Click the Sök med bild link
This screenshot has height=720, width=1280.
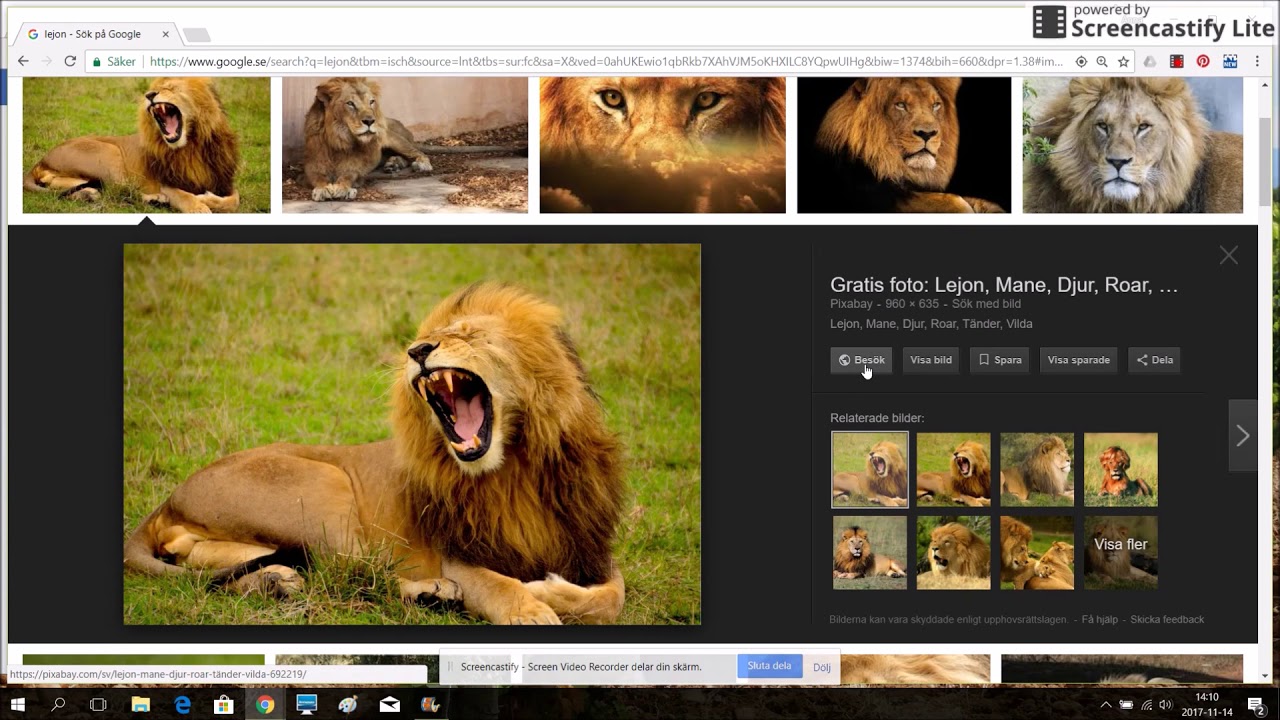tap(986, 304)
